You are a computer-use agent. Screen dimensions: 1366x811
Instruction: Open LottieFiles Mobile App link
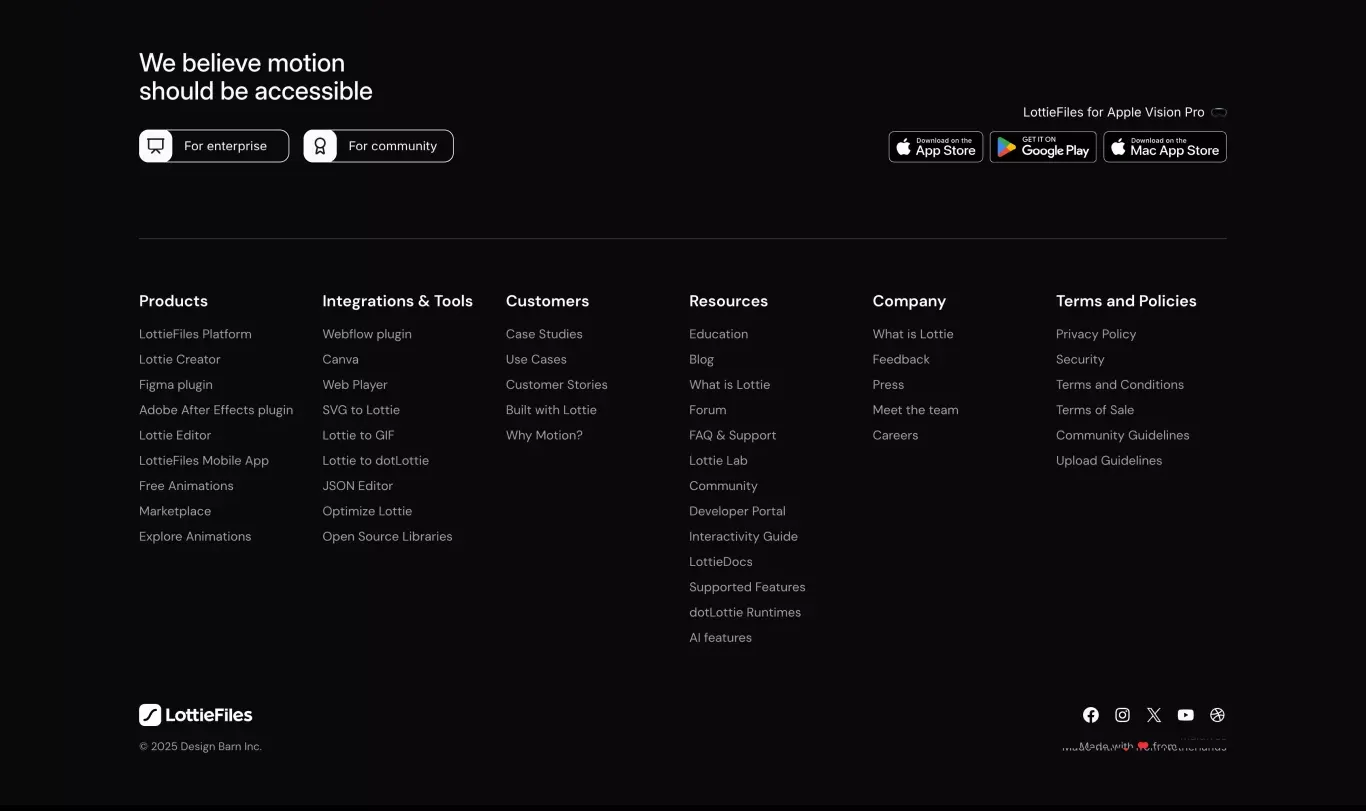pos(204,461)
